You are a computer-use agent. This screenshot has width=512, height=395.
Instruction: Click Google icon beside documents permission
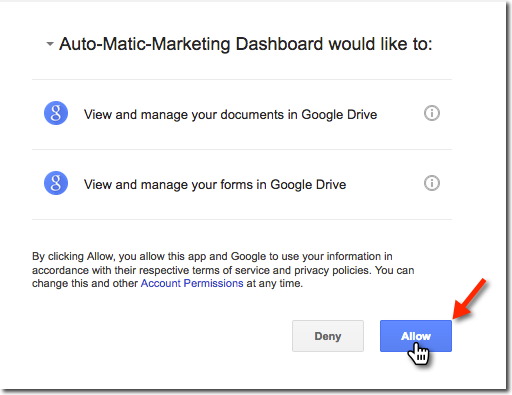[56, 113]
